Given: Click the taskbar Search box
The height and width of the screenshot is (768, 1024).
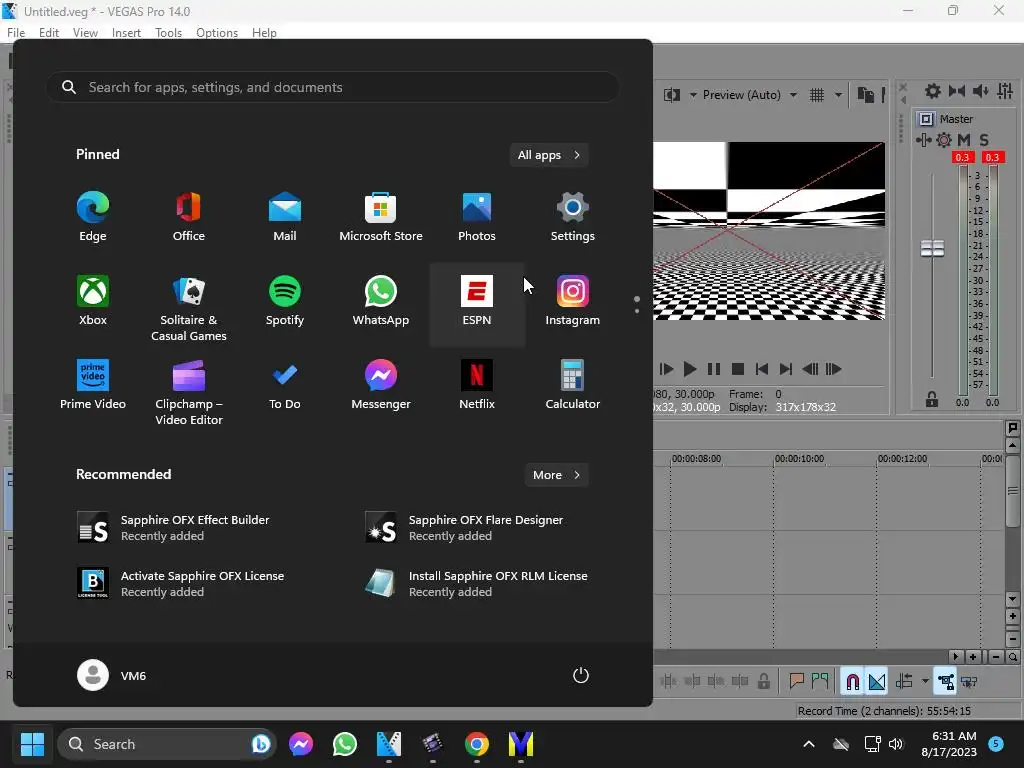Looking at the screenshot, I should [x=167, y=744].
